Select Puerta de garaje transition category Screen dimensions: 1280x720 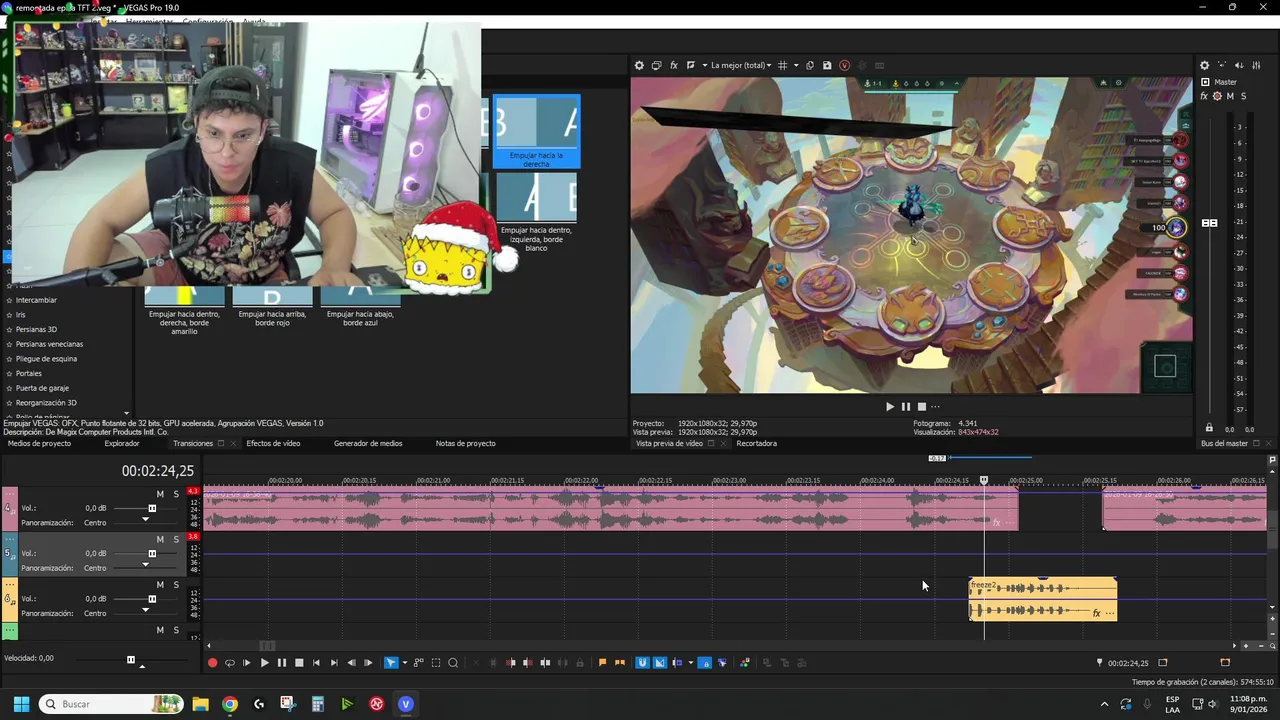tap(42, 388)
